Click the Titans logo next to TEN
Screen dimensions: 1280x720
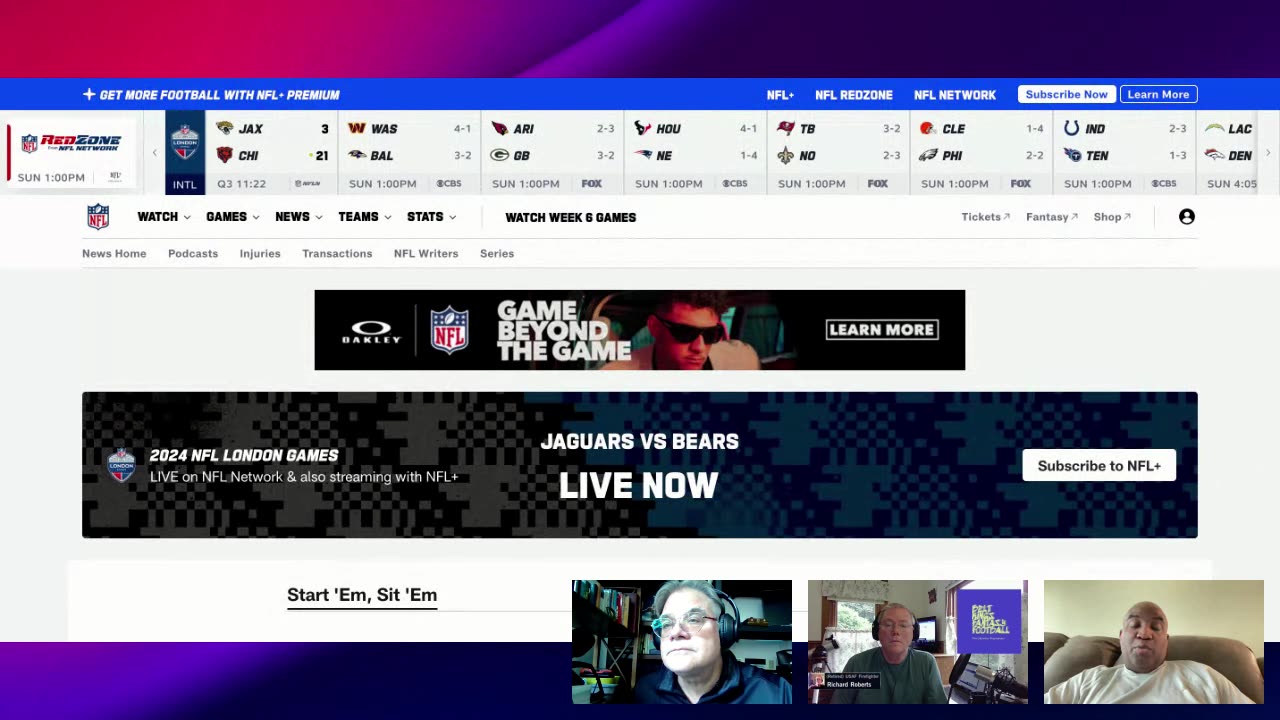coord(1072,155)
